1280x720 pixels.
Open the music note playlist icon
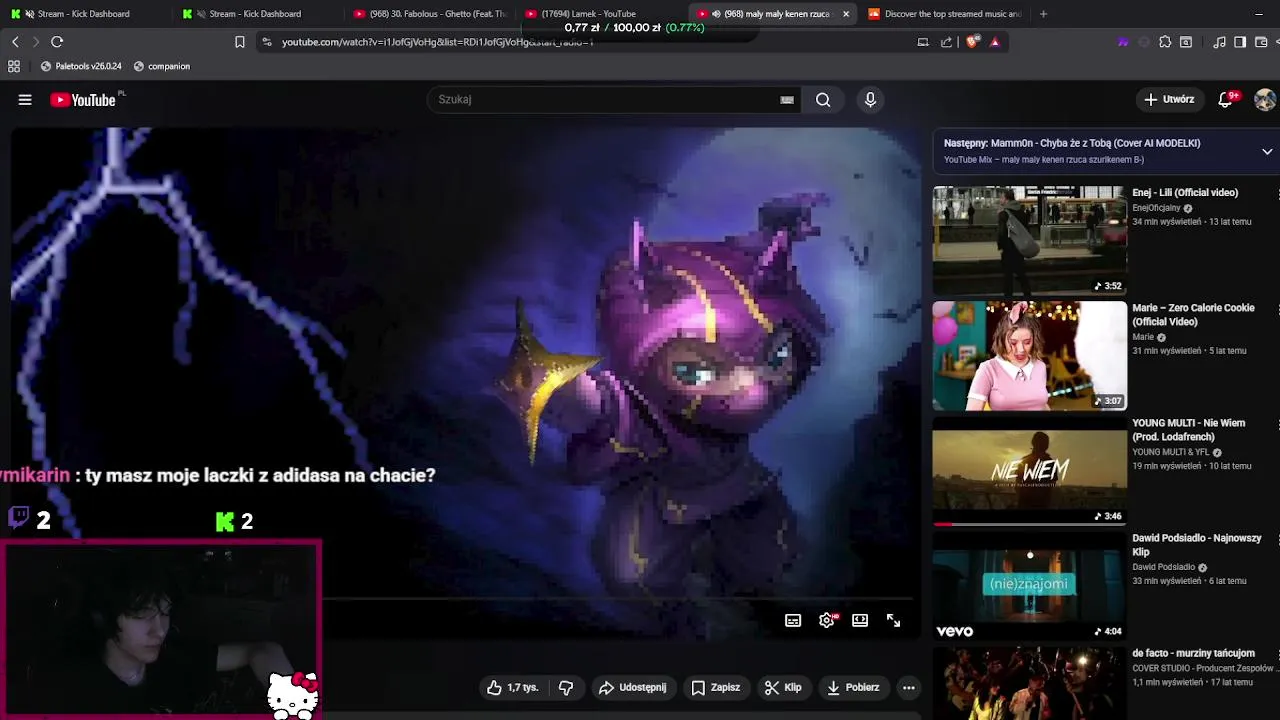(1219, 42)
